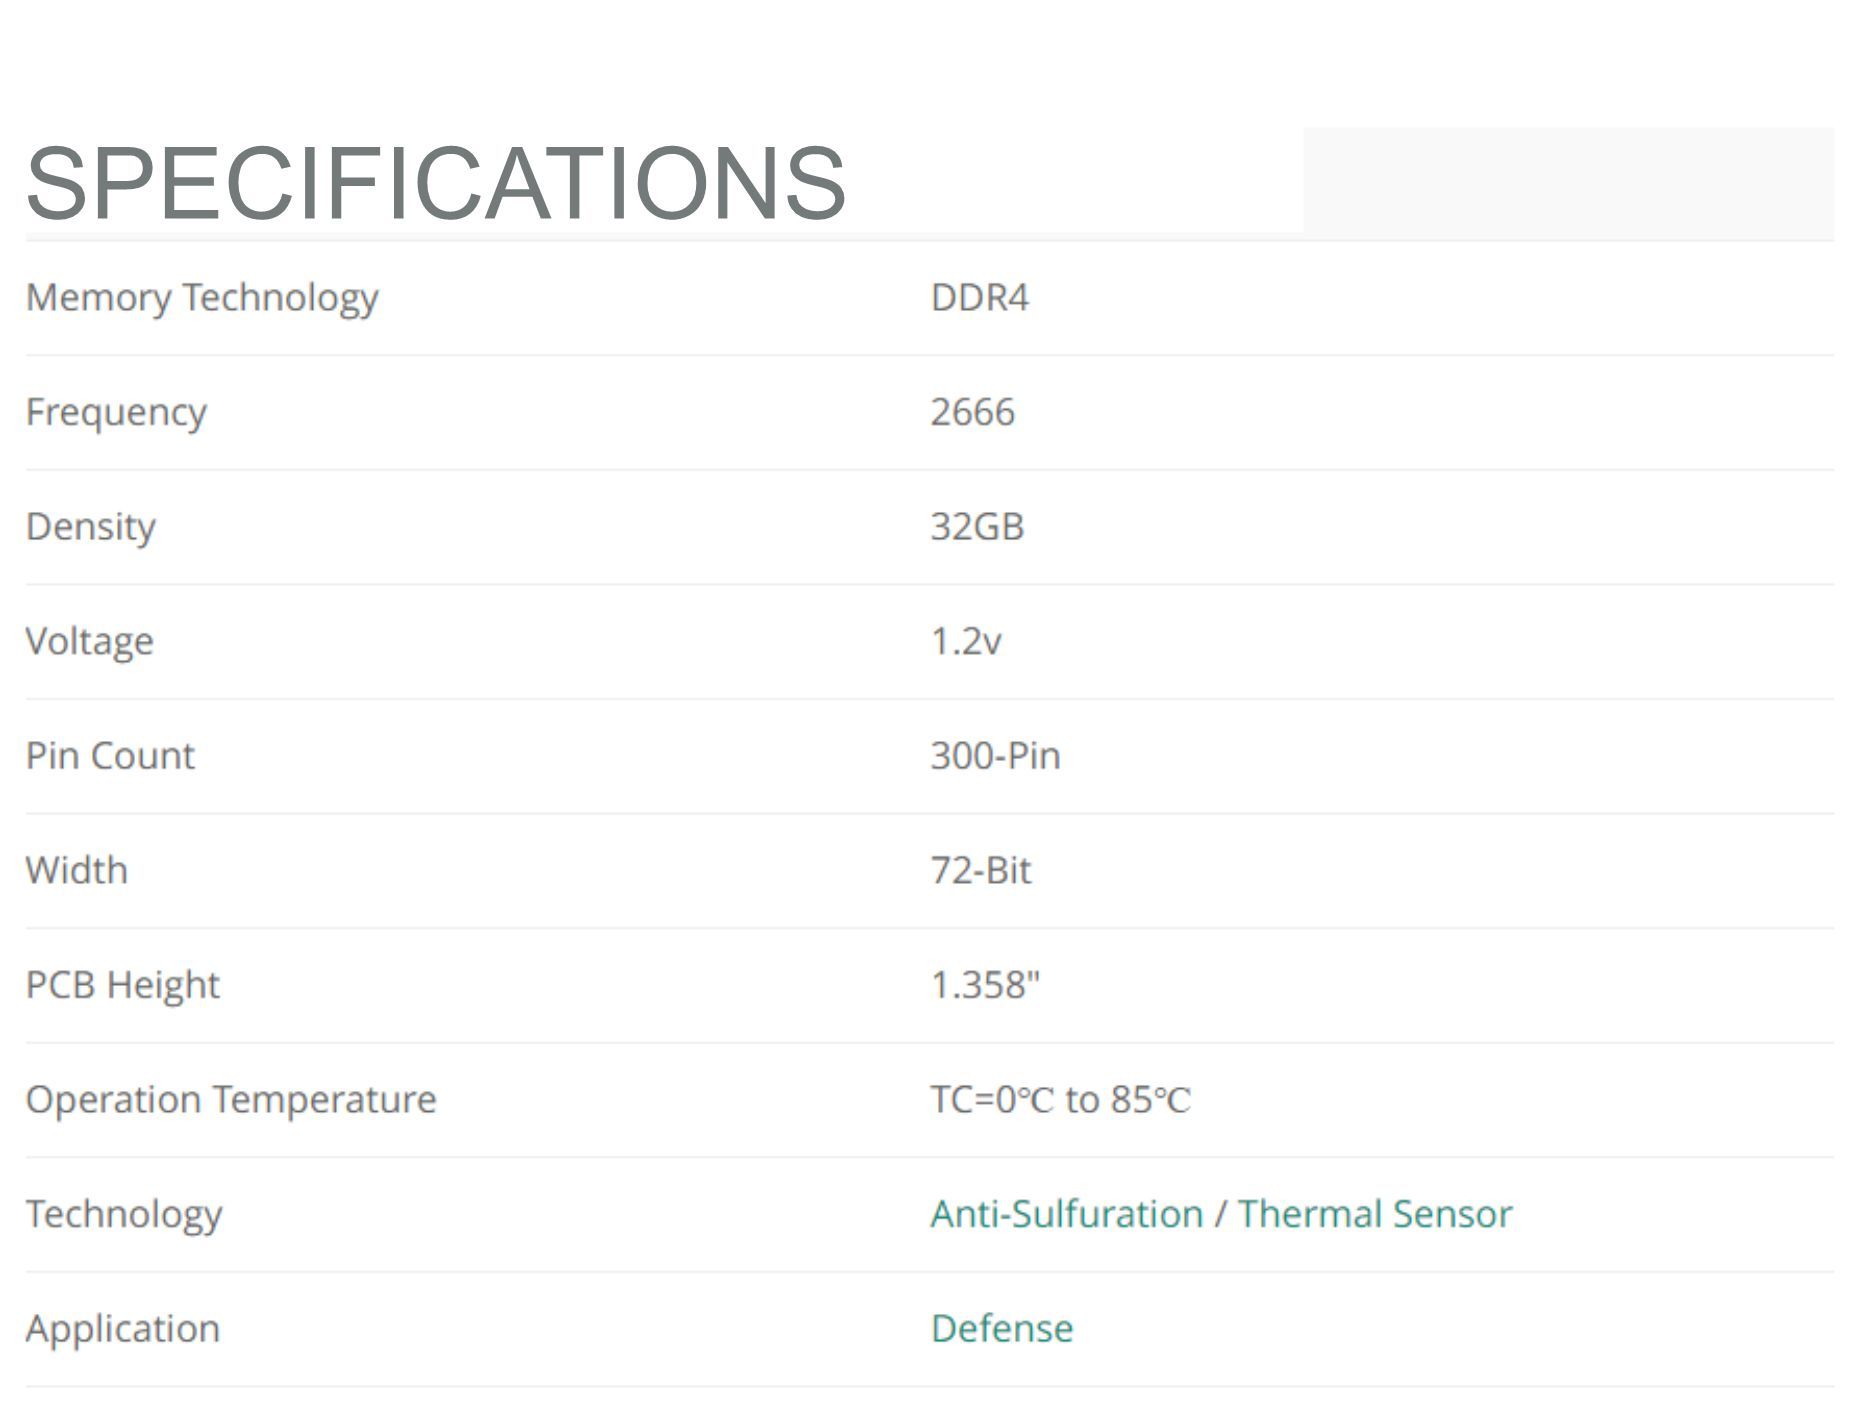This screenshot has width=1851, height=1425.
Task: Open the Defense application link
Action: 1001,1329
